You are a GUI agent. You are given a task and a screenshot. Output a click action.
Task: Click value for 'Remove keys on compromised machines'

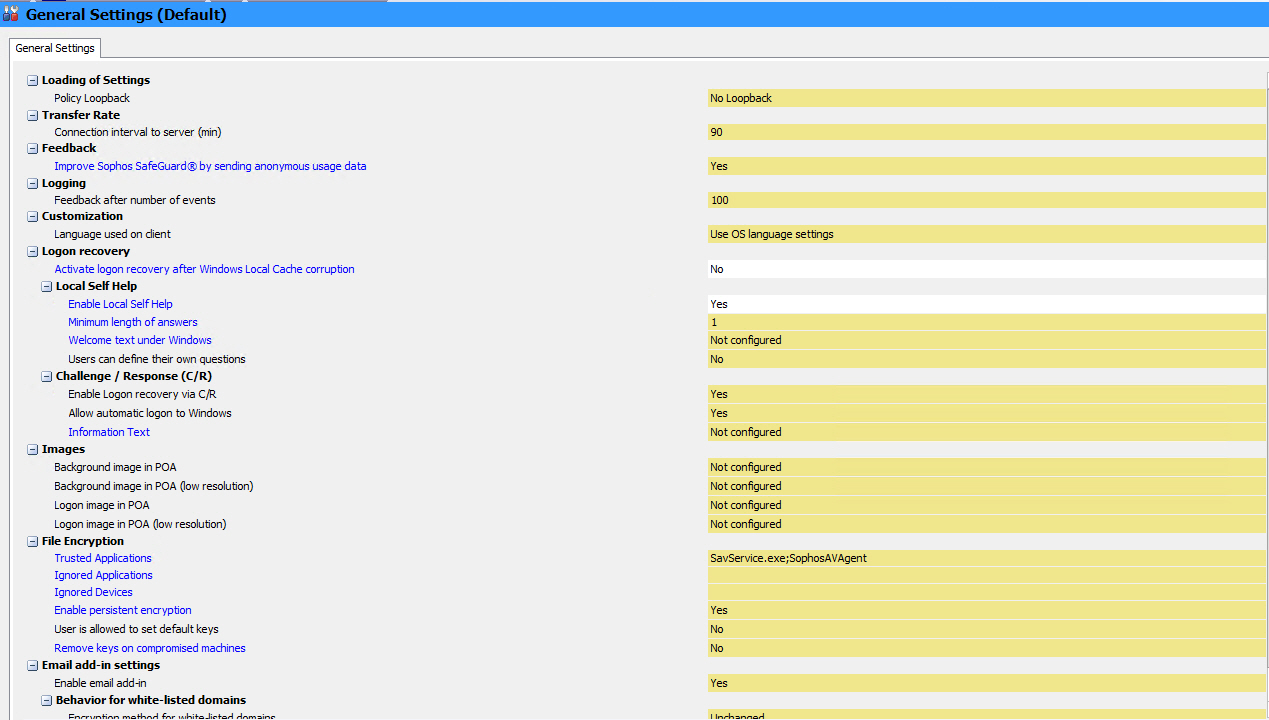tap(986, 648)
